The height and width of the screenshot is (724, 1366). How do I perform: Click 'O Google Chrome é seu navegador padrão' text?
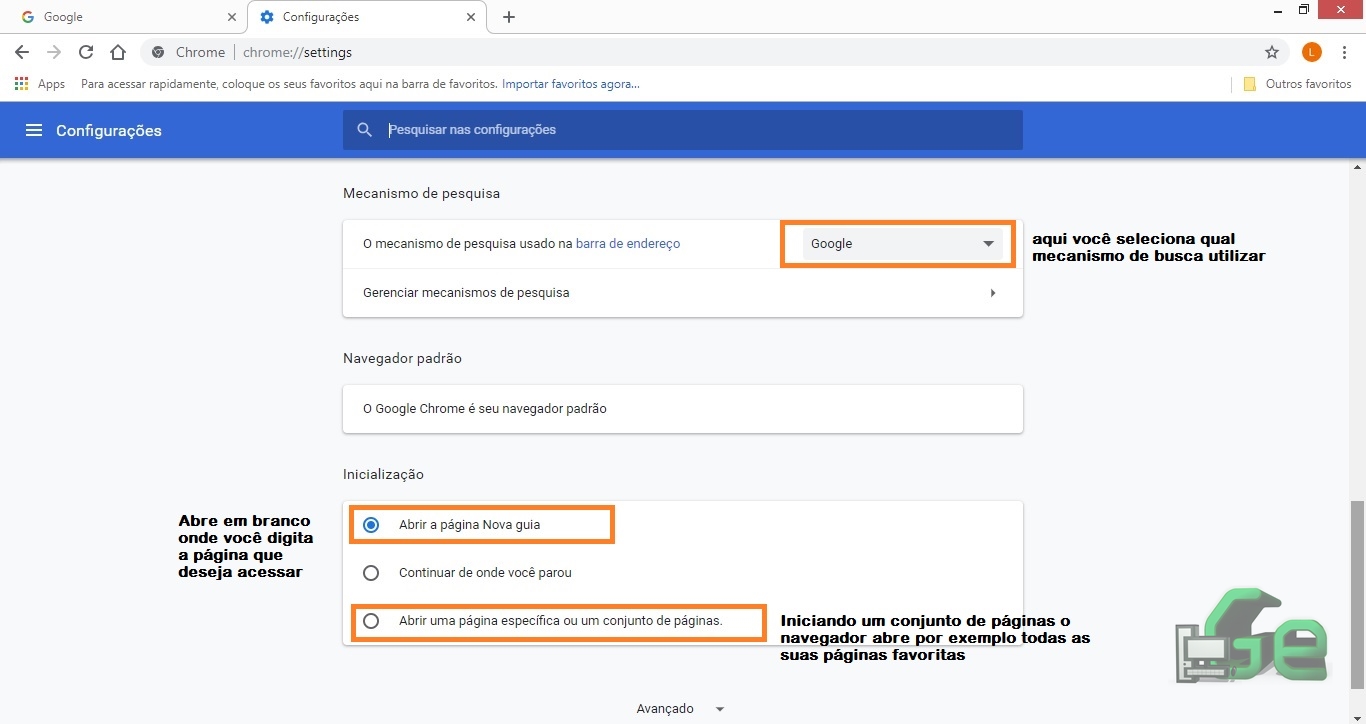pos(485,408)
